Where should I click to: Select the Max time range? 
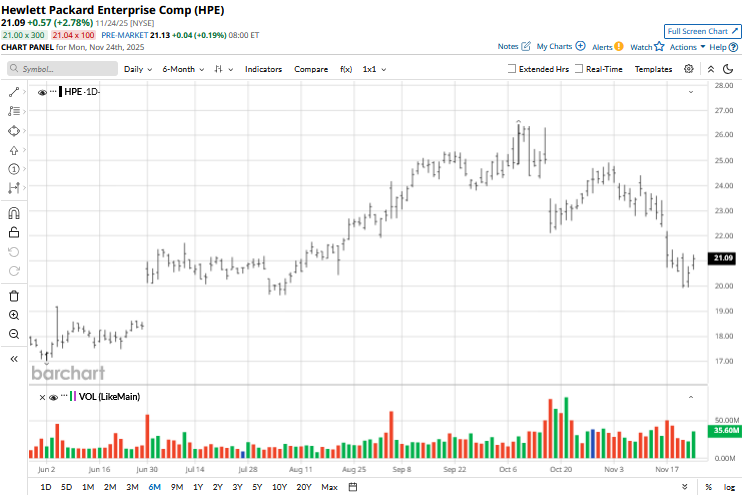click(329, 487)
